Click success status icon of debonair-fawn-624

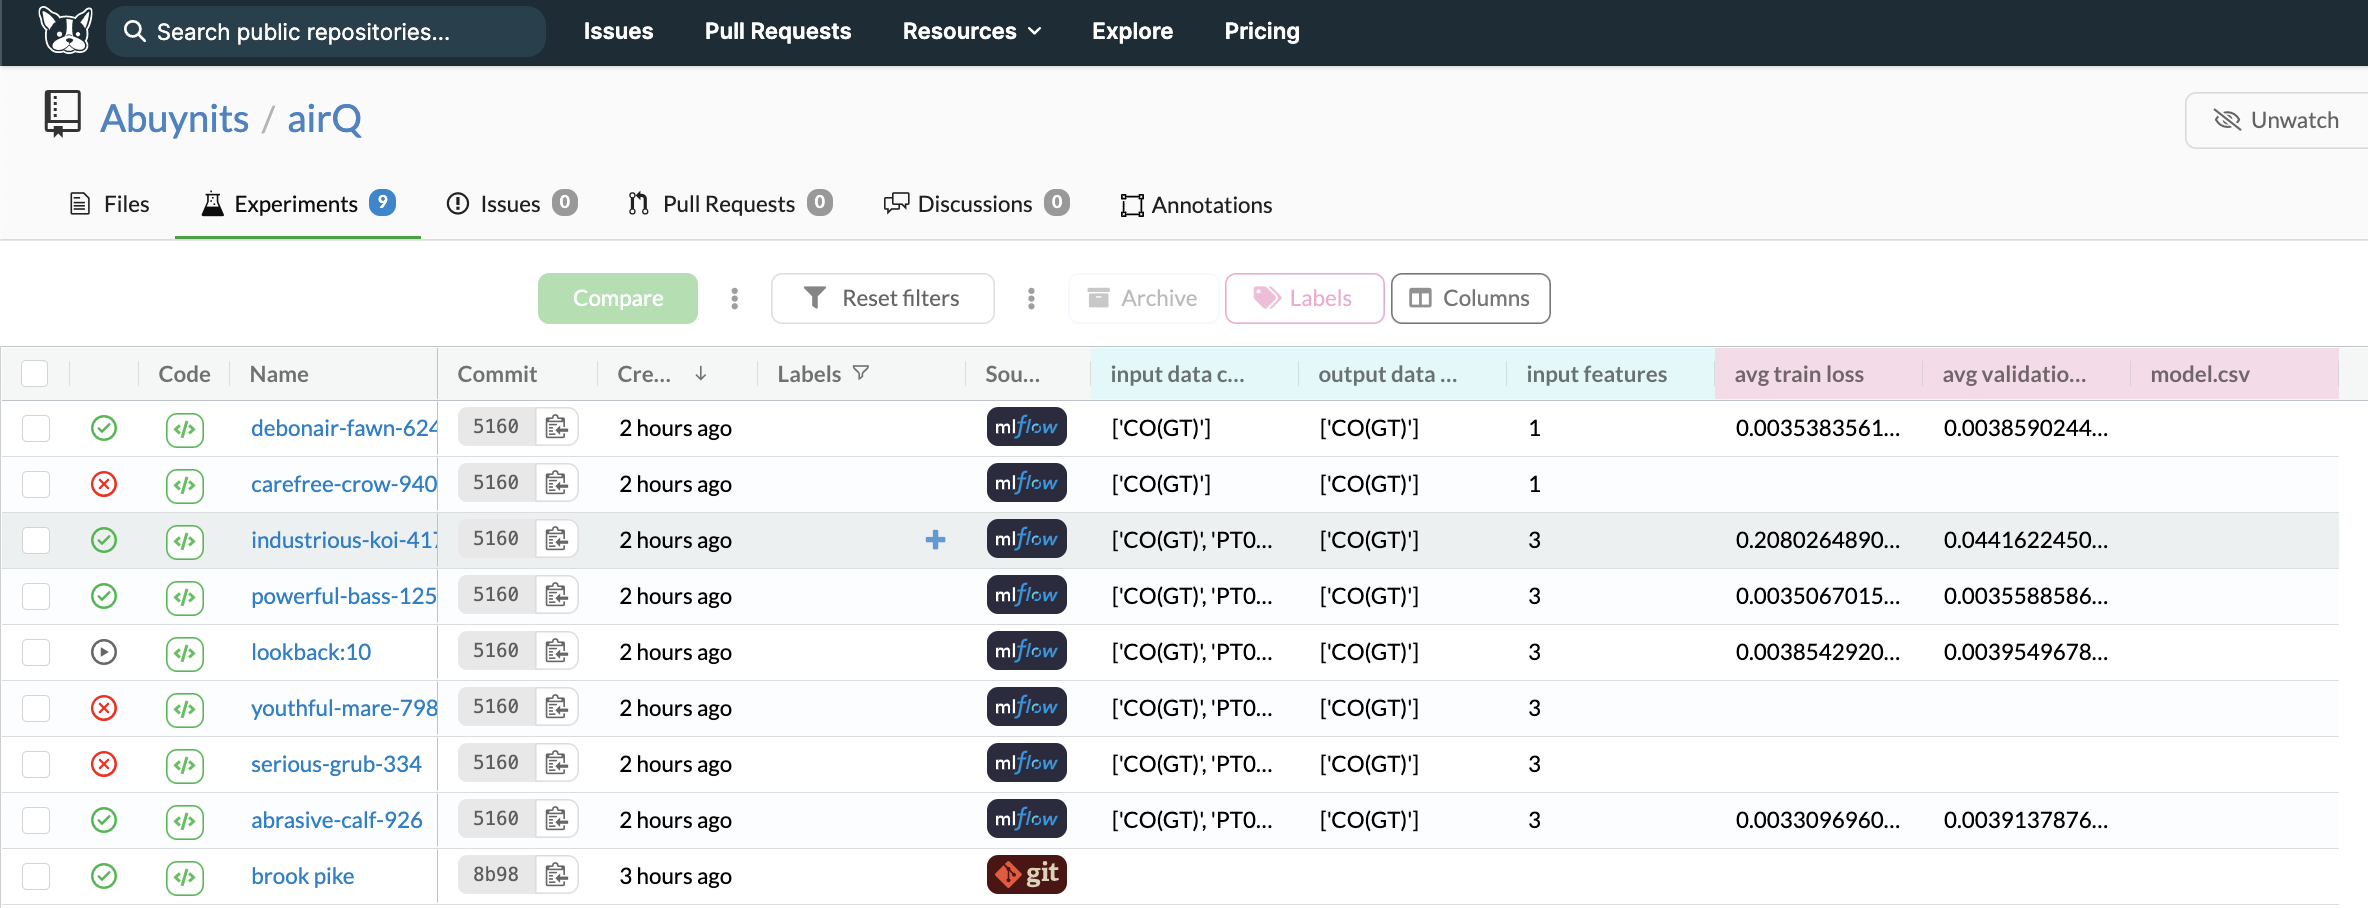point(104,428)
